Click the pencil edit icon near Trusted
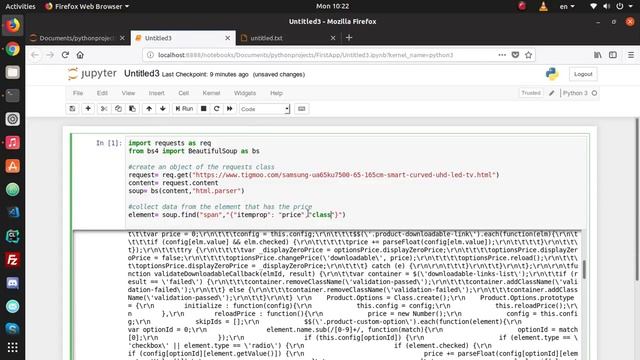The image size is (640, 360). pos(552,93)
